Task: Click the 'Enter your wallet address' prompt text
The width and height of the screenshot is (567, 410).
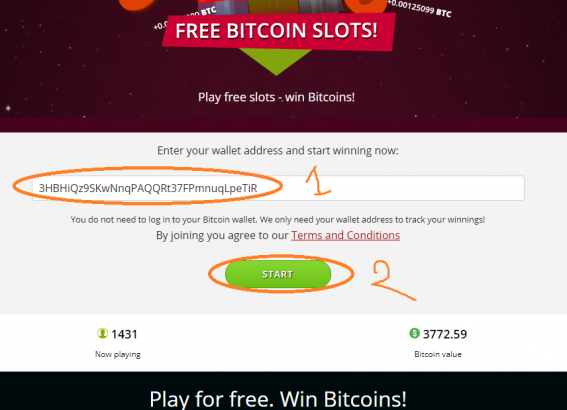Action: click(x=278, y=150)
